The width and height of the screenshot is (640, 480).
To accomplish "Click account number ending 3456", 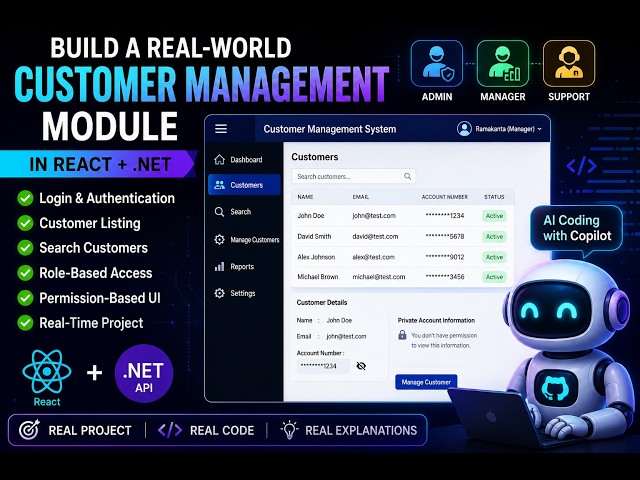I will click(x=445, y=277).
